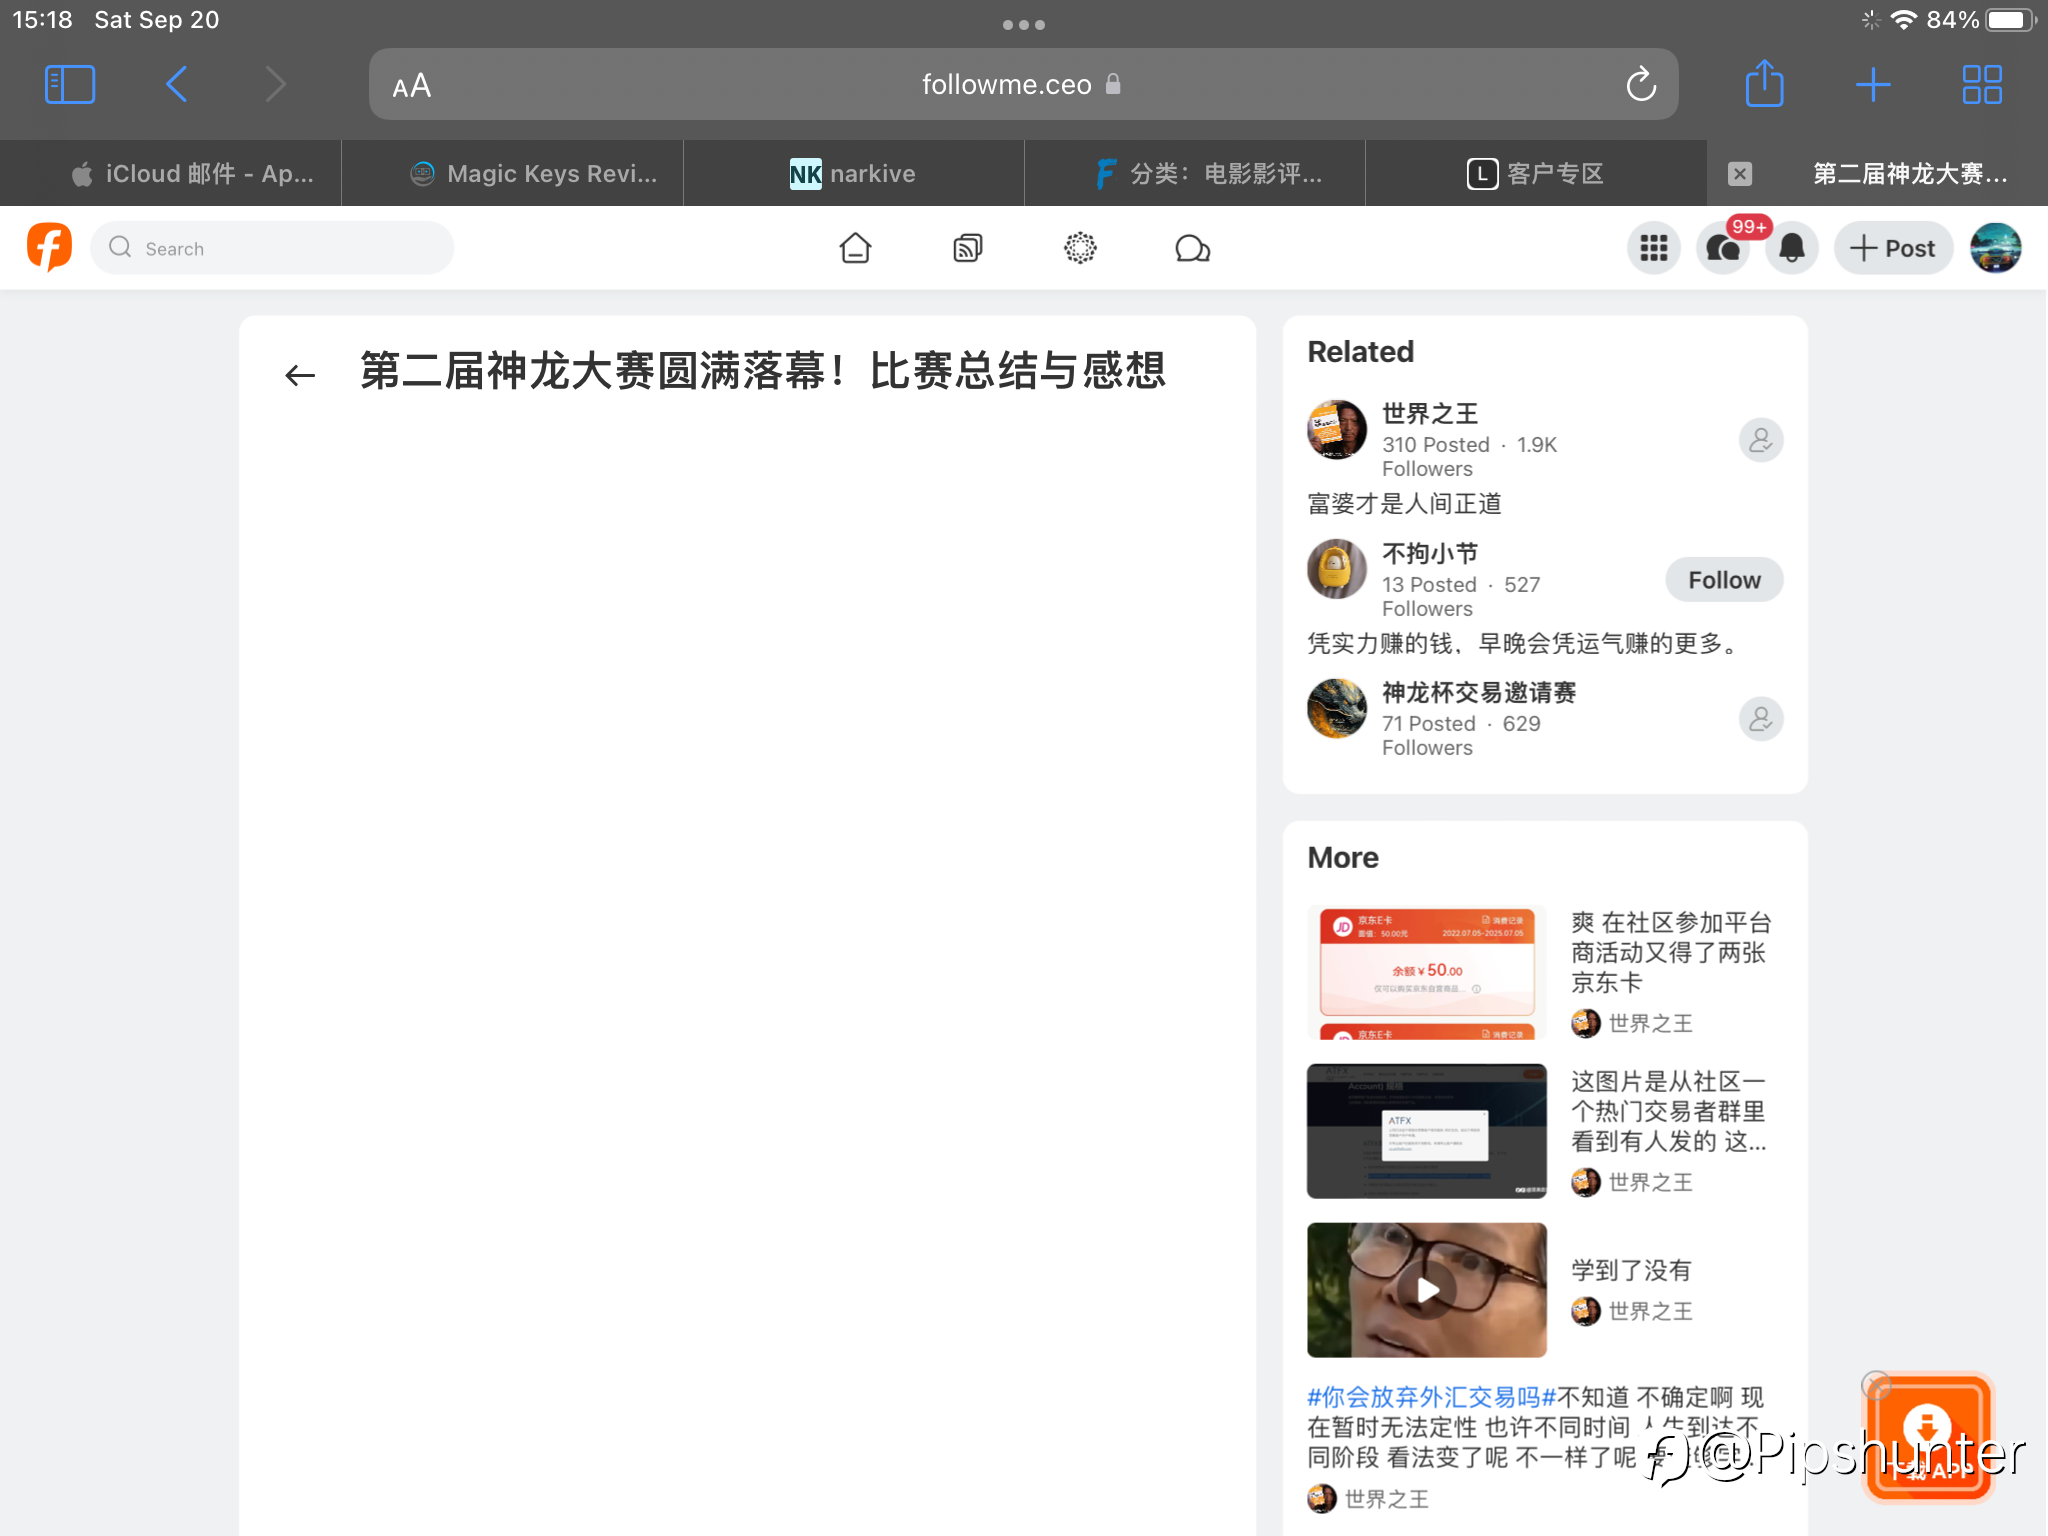Toggle follow status for 神龙杯交易邀请赛
This screenshot has width=2048, height=1536.
(1760, 719)
